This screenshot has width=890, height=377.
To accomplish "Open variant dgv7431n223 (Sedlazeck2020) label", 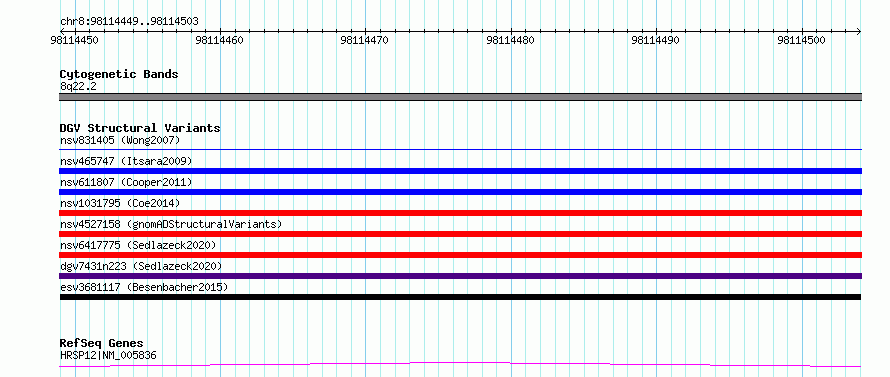I will click(141, 266).
